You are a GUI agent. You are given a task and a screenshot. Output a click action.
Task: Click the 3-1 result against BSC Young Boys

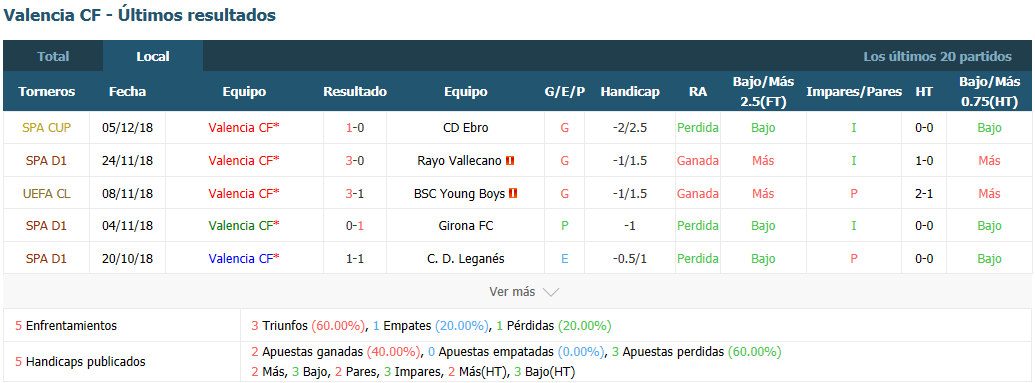point(355,193)
